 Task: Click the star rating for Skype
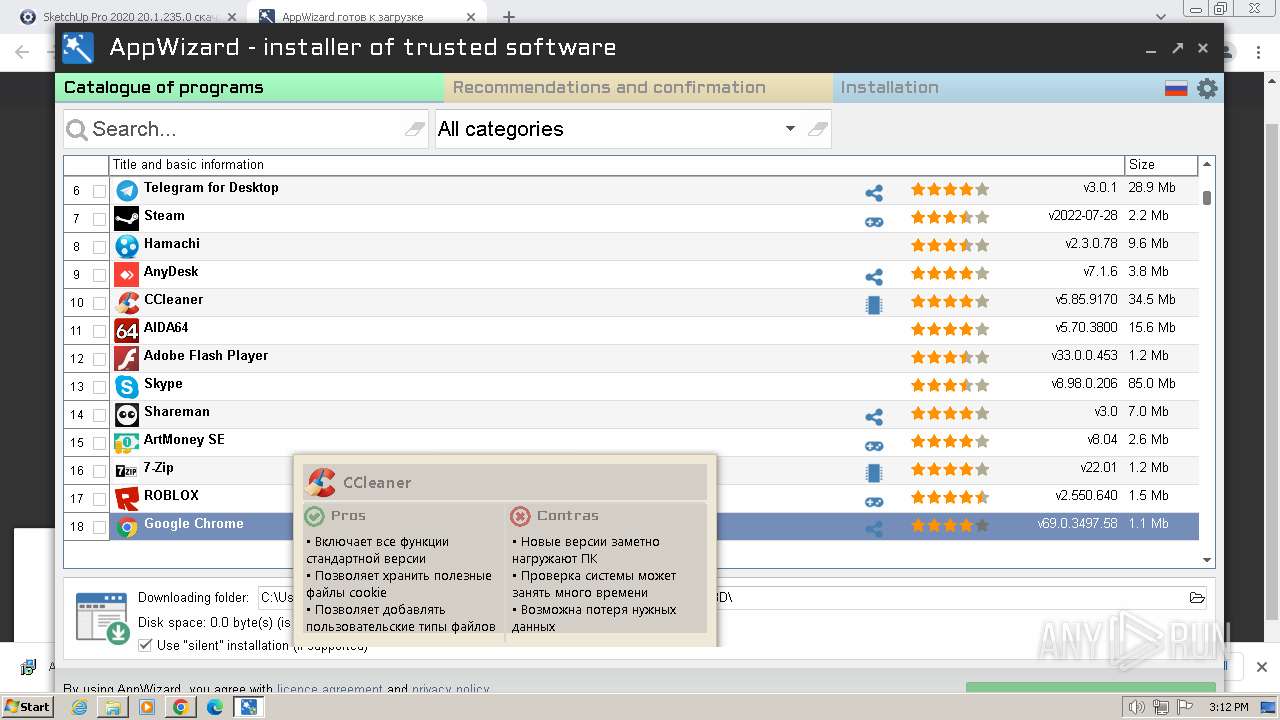pyautogui.click(x=949, y=385)
